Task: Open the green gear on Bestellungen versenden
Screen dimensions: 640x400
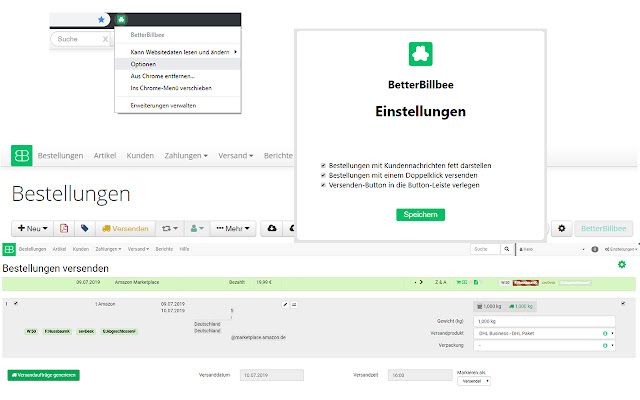Action: pos(622,264)
